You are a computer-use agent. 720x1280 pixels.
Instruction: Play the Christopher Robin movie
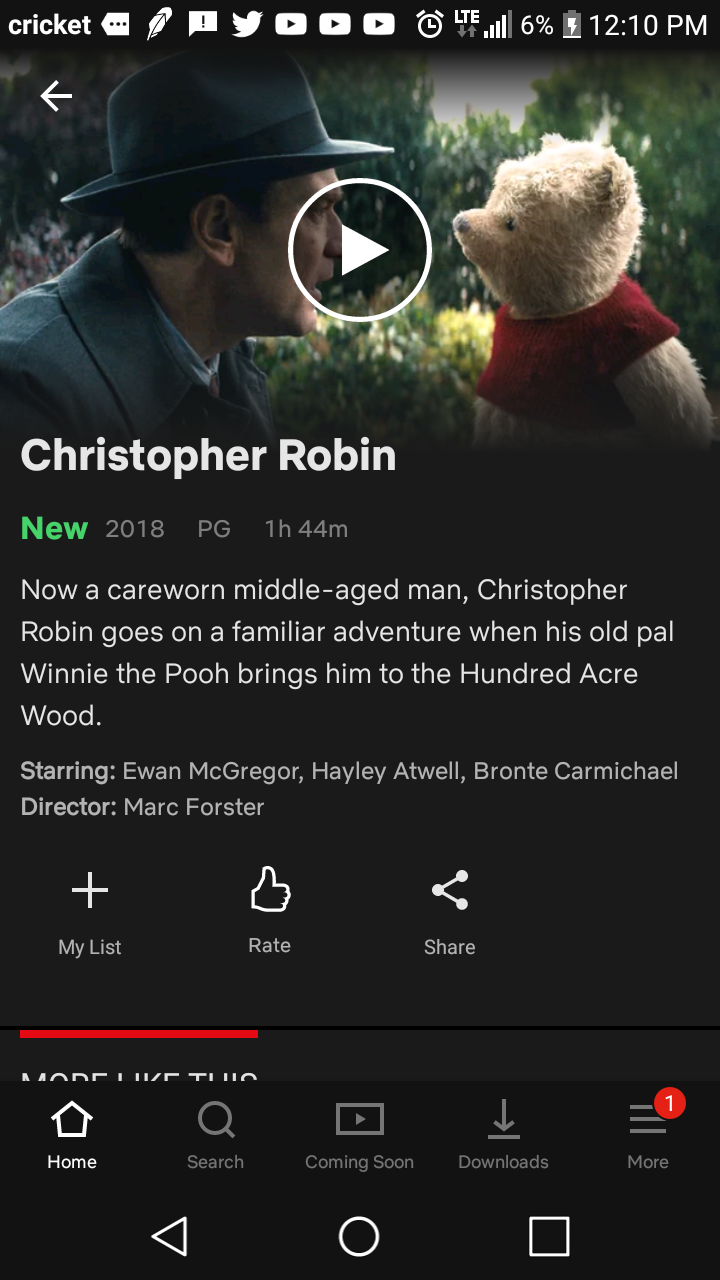click(x=360, y=250)
